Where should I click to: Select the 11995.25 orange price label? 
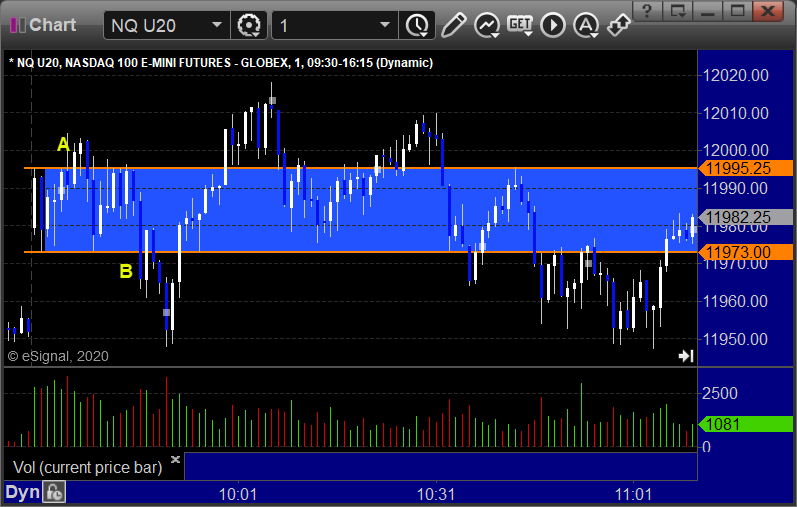[746, 168]
